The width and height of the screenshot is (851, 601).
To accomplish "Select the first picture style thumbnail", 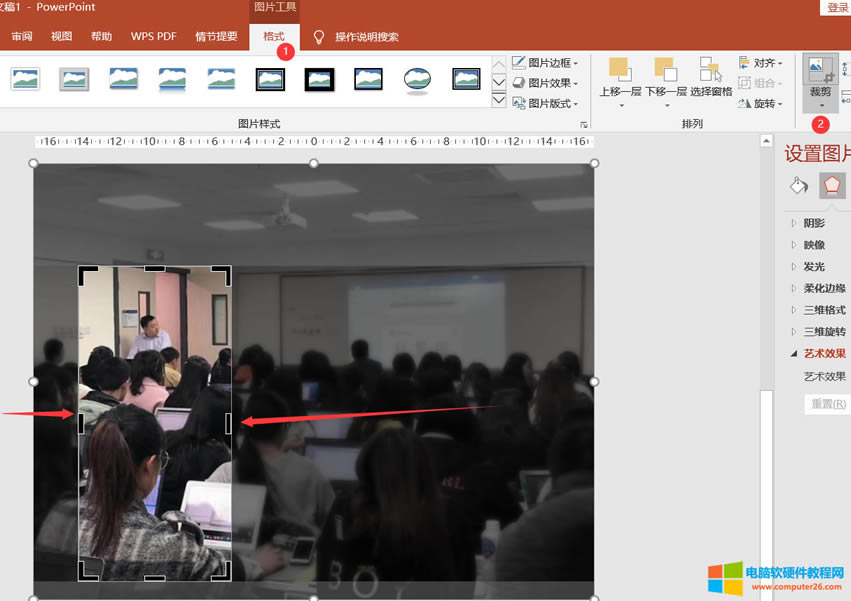I will [x=24, y=77].
